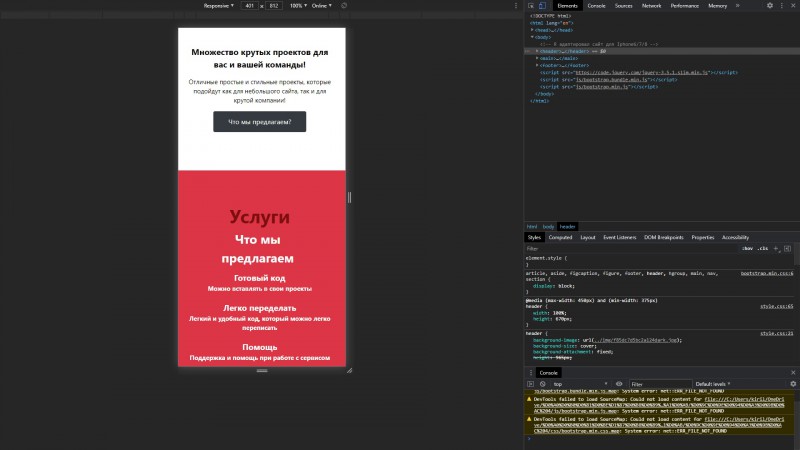
Task: Click the 'Что мы предлагаем?' page button
Action: click(260, 122)
